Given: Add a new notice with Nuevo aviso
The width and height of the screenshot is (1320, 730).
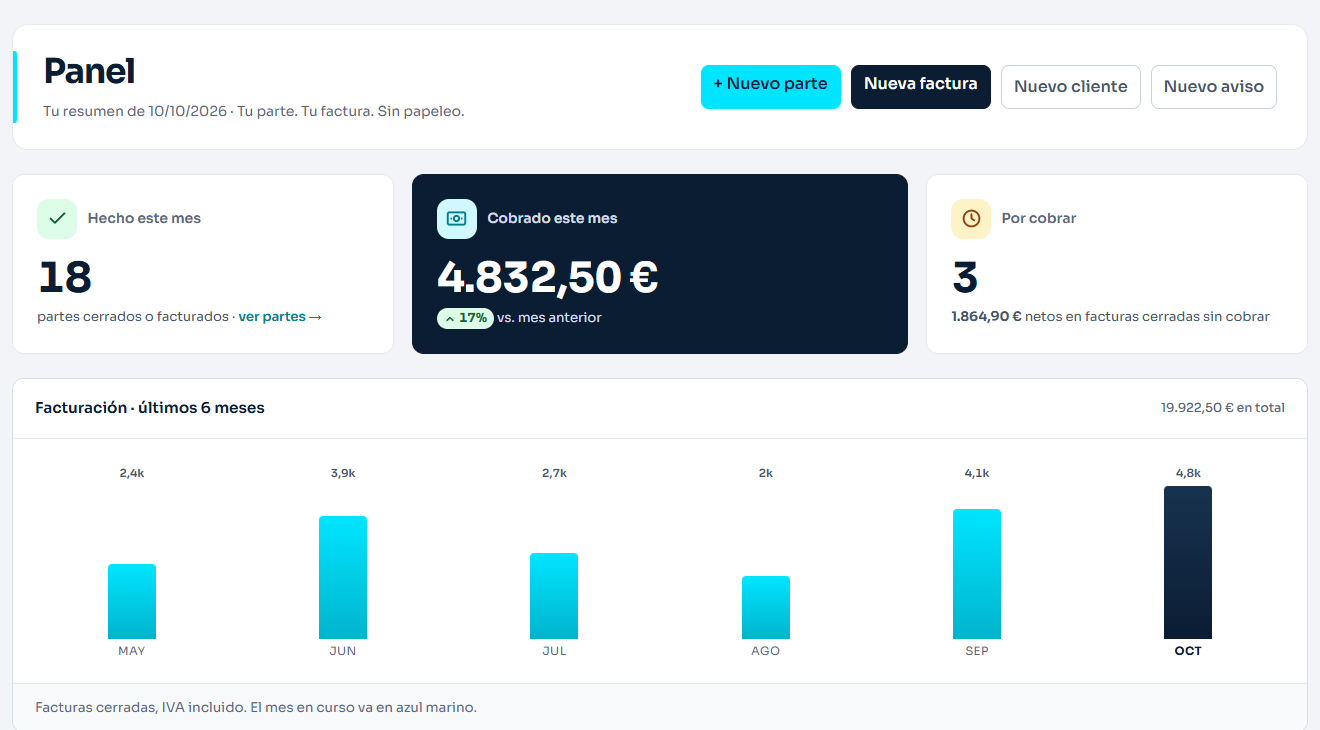Looking at the screenshot, I should tap(1214, 87).
